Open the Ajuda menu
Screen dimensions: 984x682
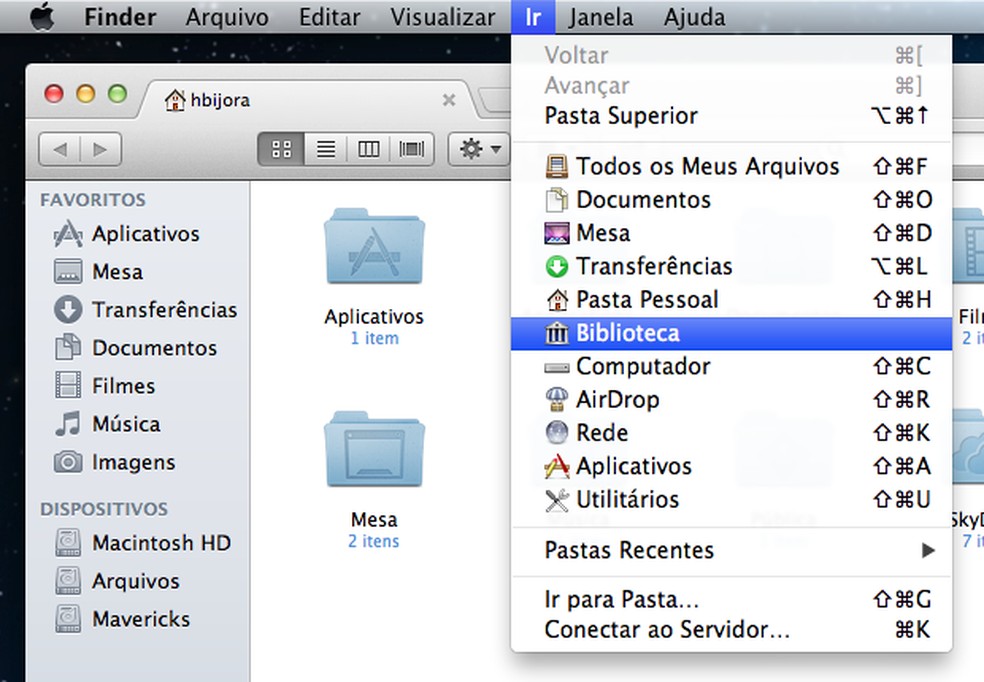(x=694, y=17)
